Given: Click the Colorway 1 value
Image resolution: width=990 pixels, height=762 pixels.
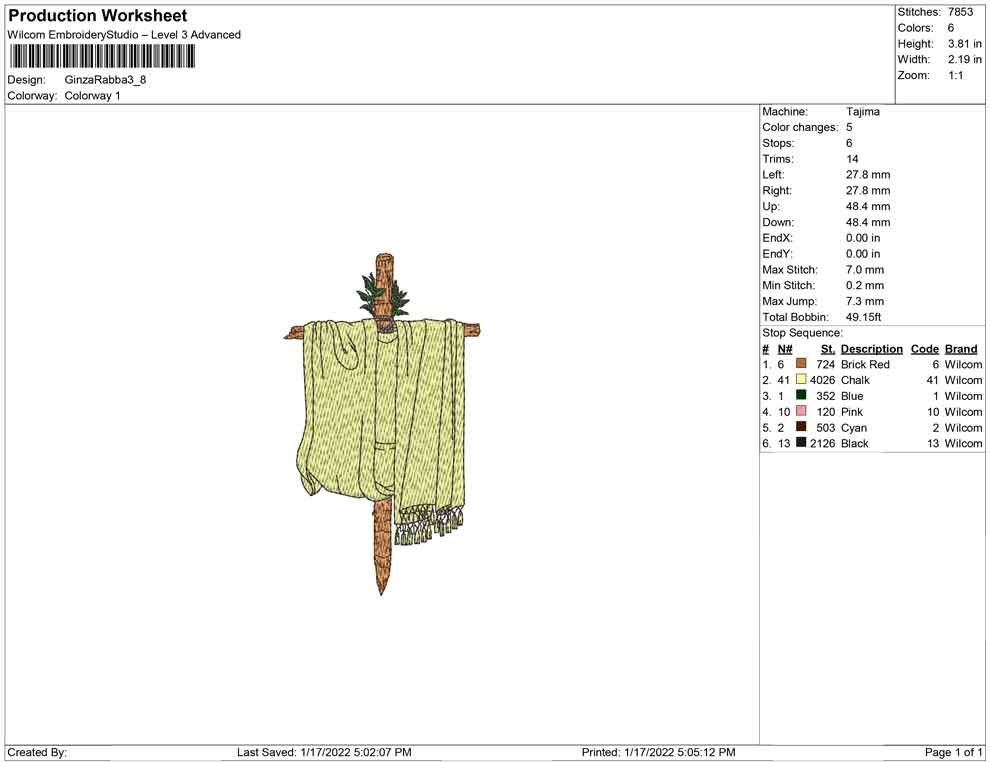Looking at the screenshot, I should [92, 96].
